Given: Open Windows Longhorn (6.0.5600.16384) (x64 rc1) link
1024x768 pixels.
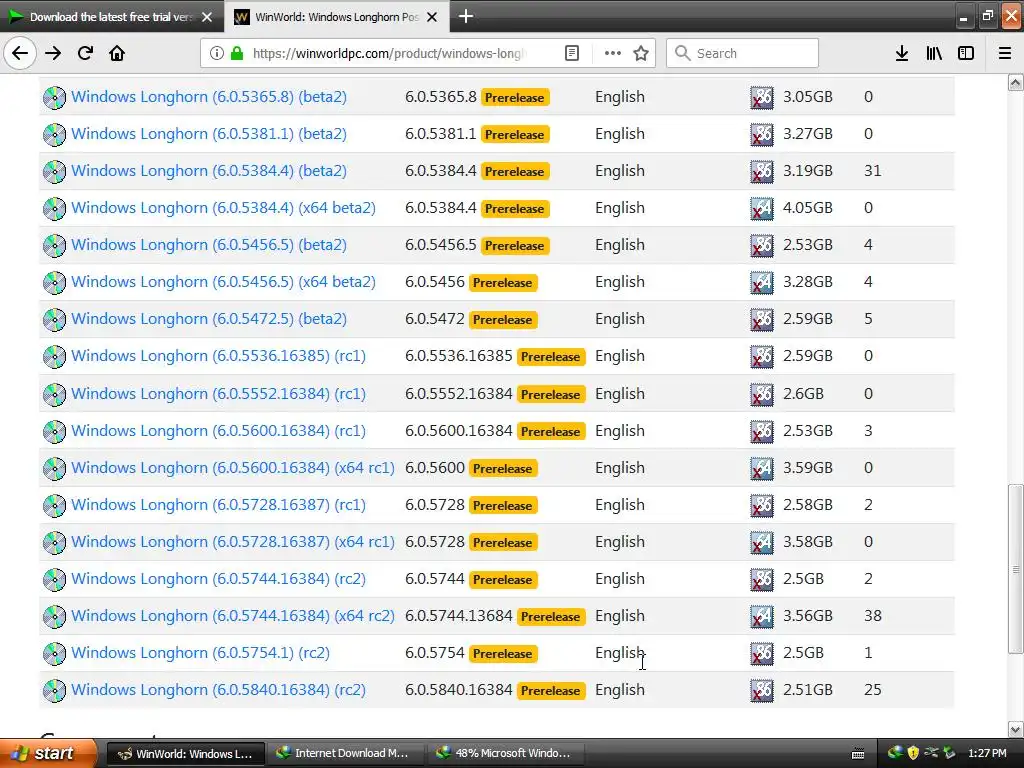Looking at the screenshot, I should [x=233, y=468].
